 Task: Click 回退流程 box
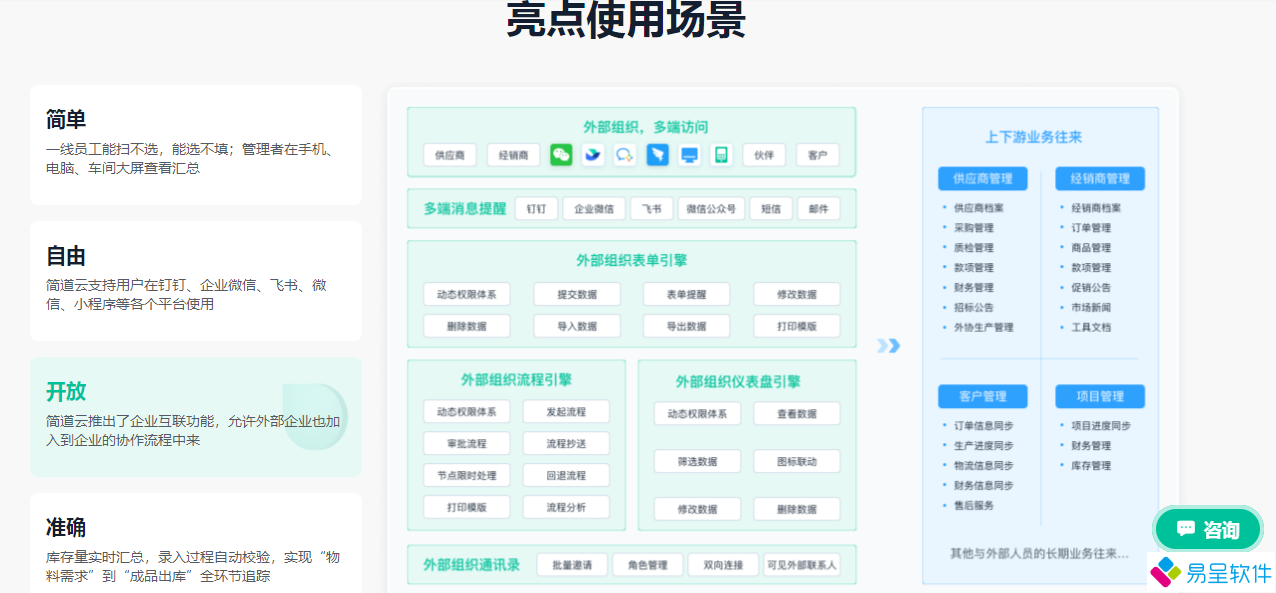point(566,475)
